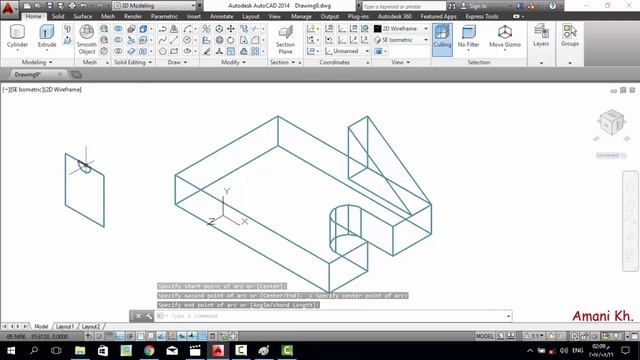The height and width of the screenshot is (360, 640).
Task: Switch to the Parametric ribbon tab
Action: click(x=164, y=16)
